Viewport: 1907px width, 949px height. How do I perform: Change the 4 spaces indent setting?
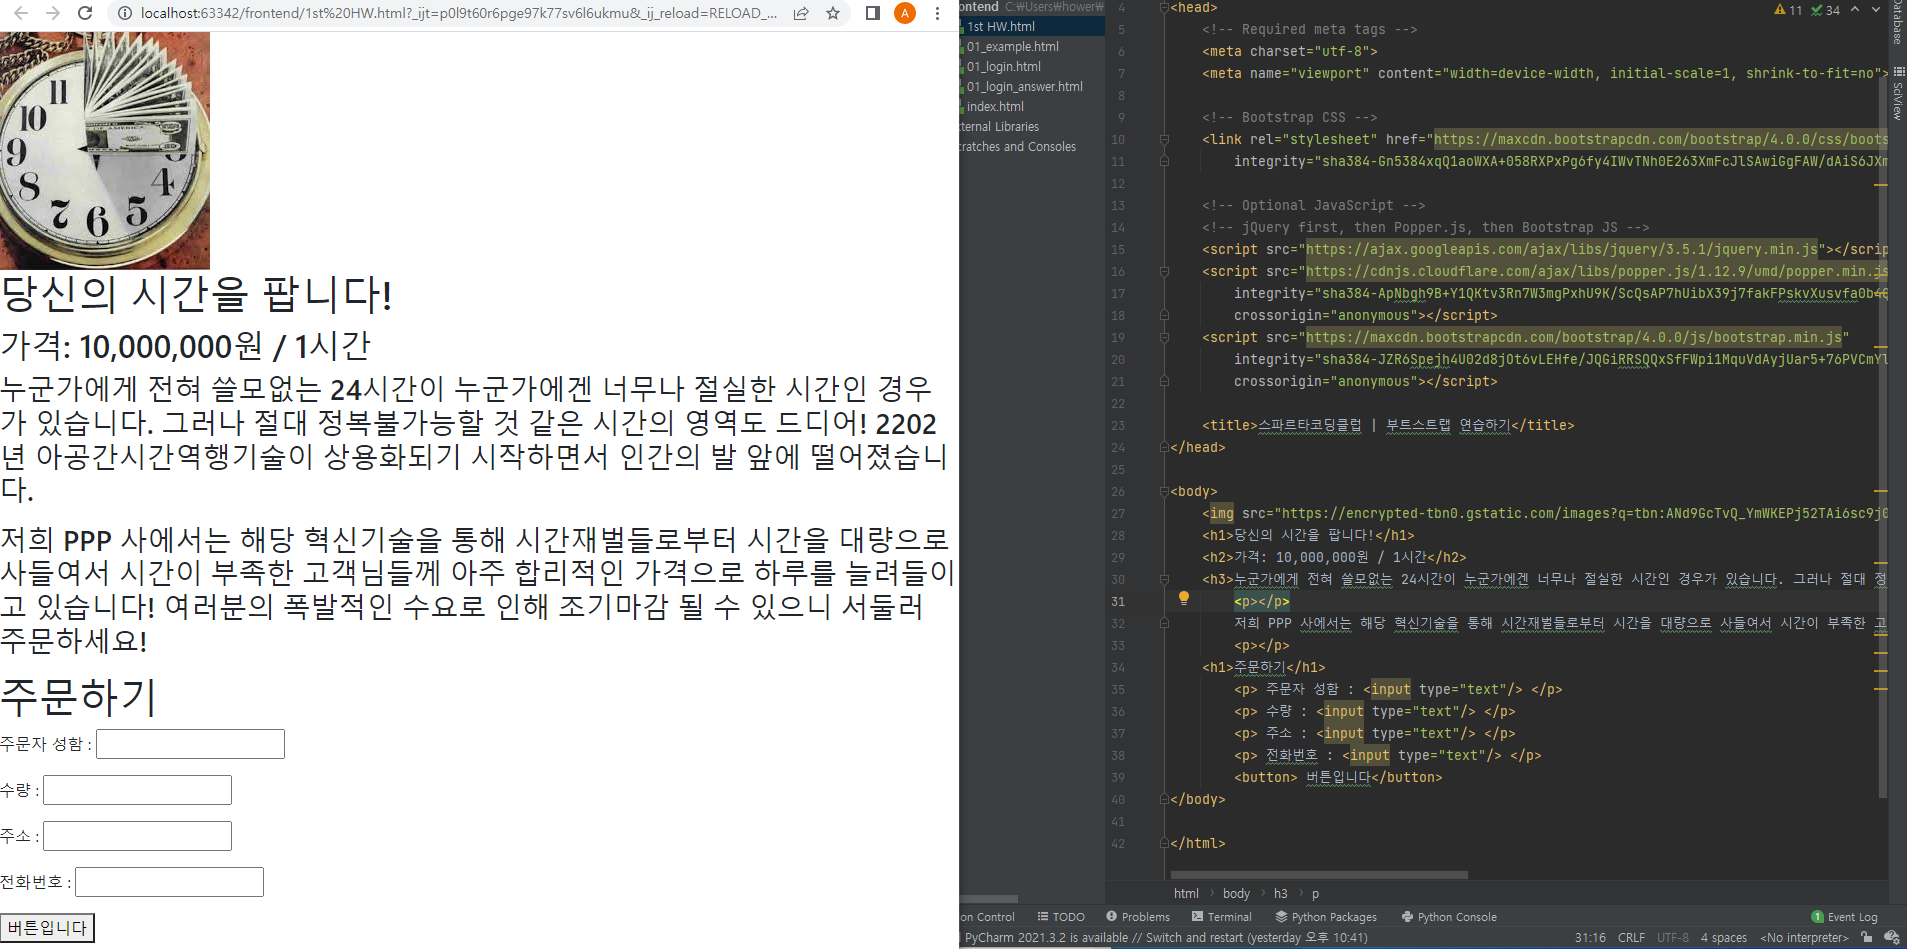pyautogui.click(x=1723, y=938)
